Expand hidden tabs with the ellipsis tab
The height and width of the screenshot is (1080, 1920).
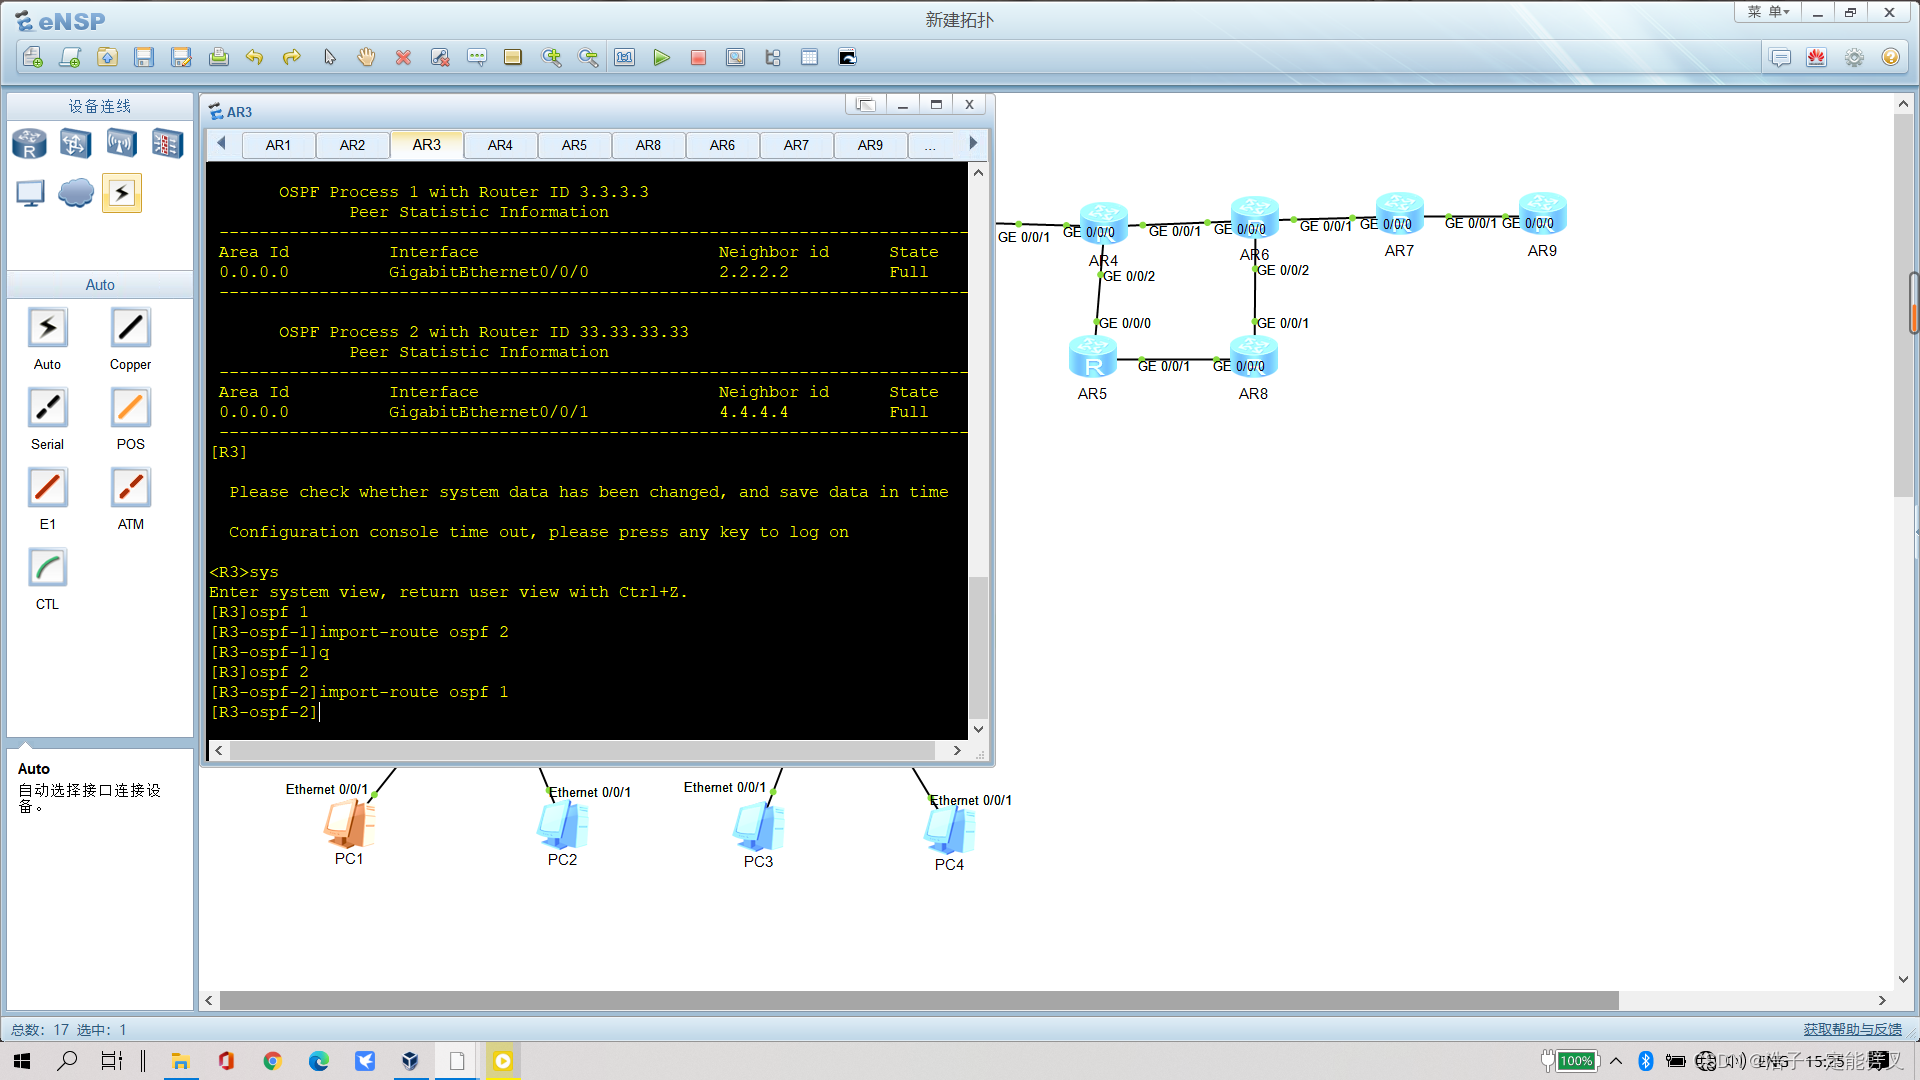click(930, 146)
